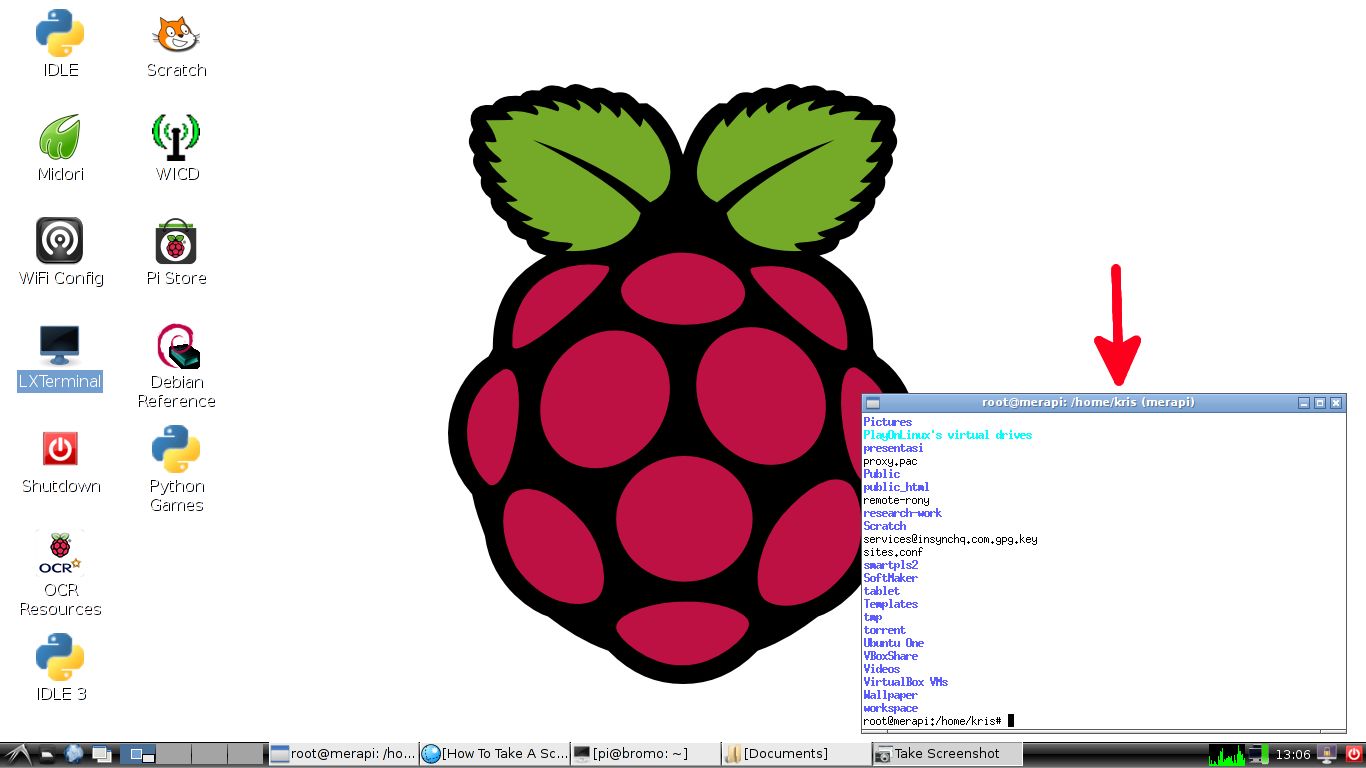Click the green CPU usage monitor

(x=1226, y=754)
